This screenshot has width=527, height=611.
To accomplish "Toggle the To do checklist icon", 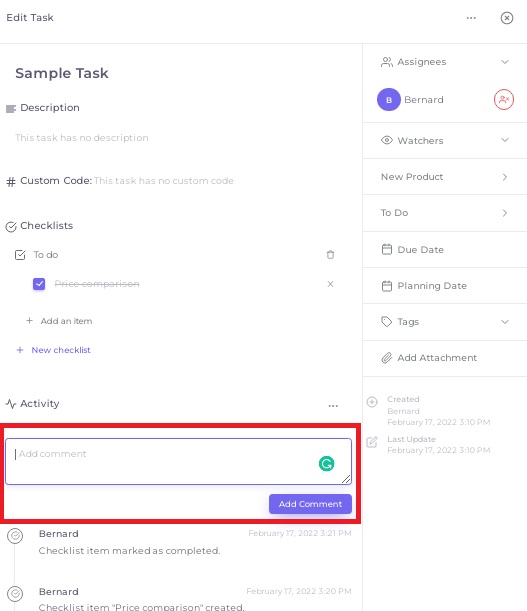I will tap(20, 255).
